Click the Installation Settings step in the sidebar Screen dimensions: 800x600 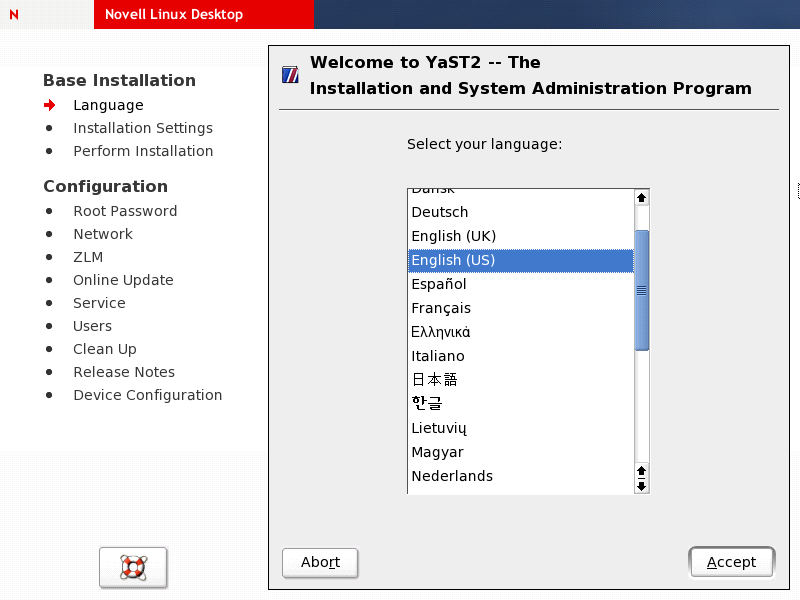click(x=143, y=128)
